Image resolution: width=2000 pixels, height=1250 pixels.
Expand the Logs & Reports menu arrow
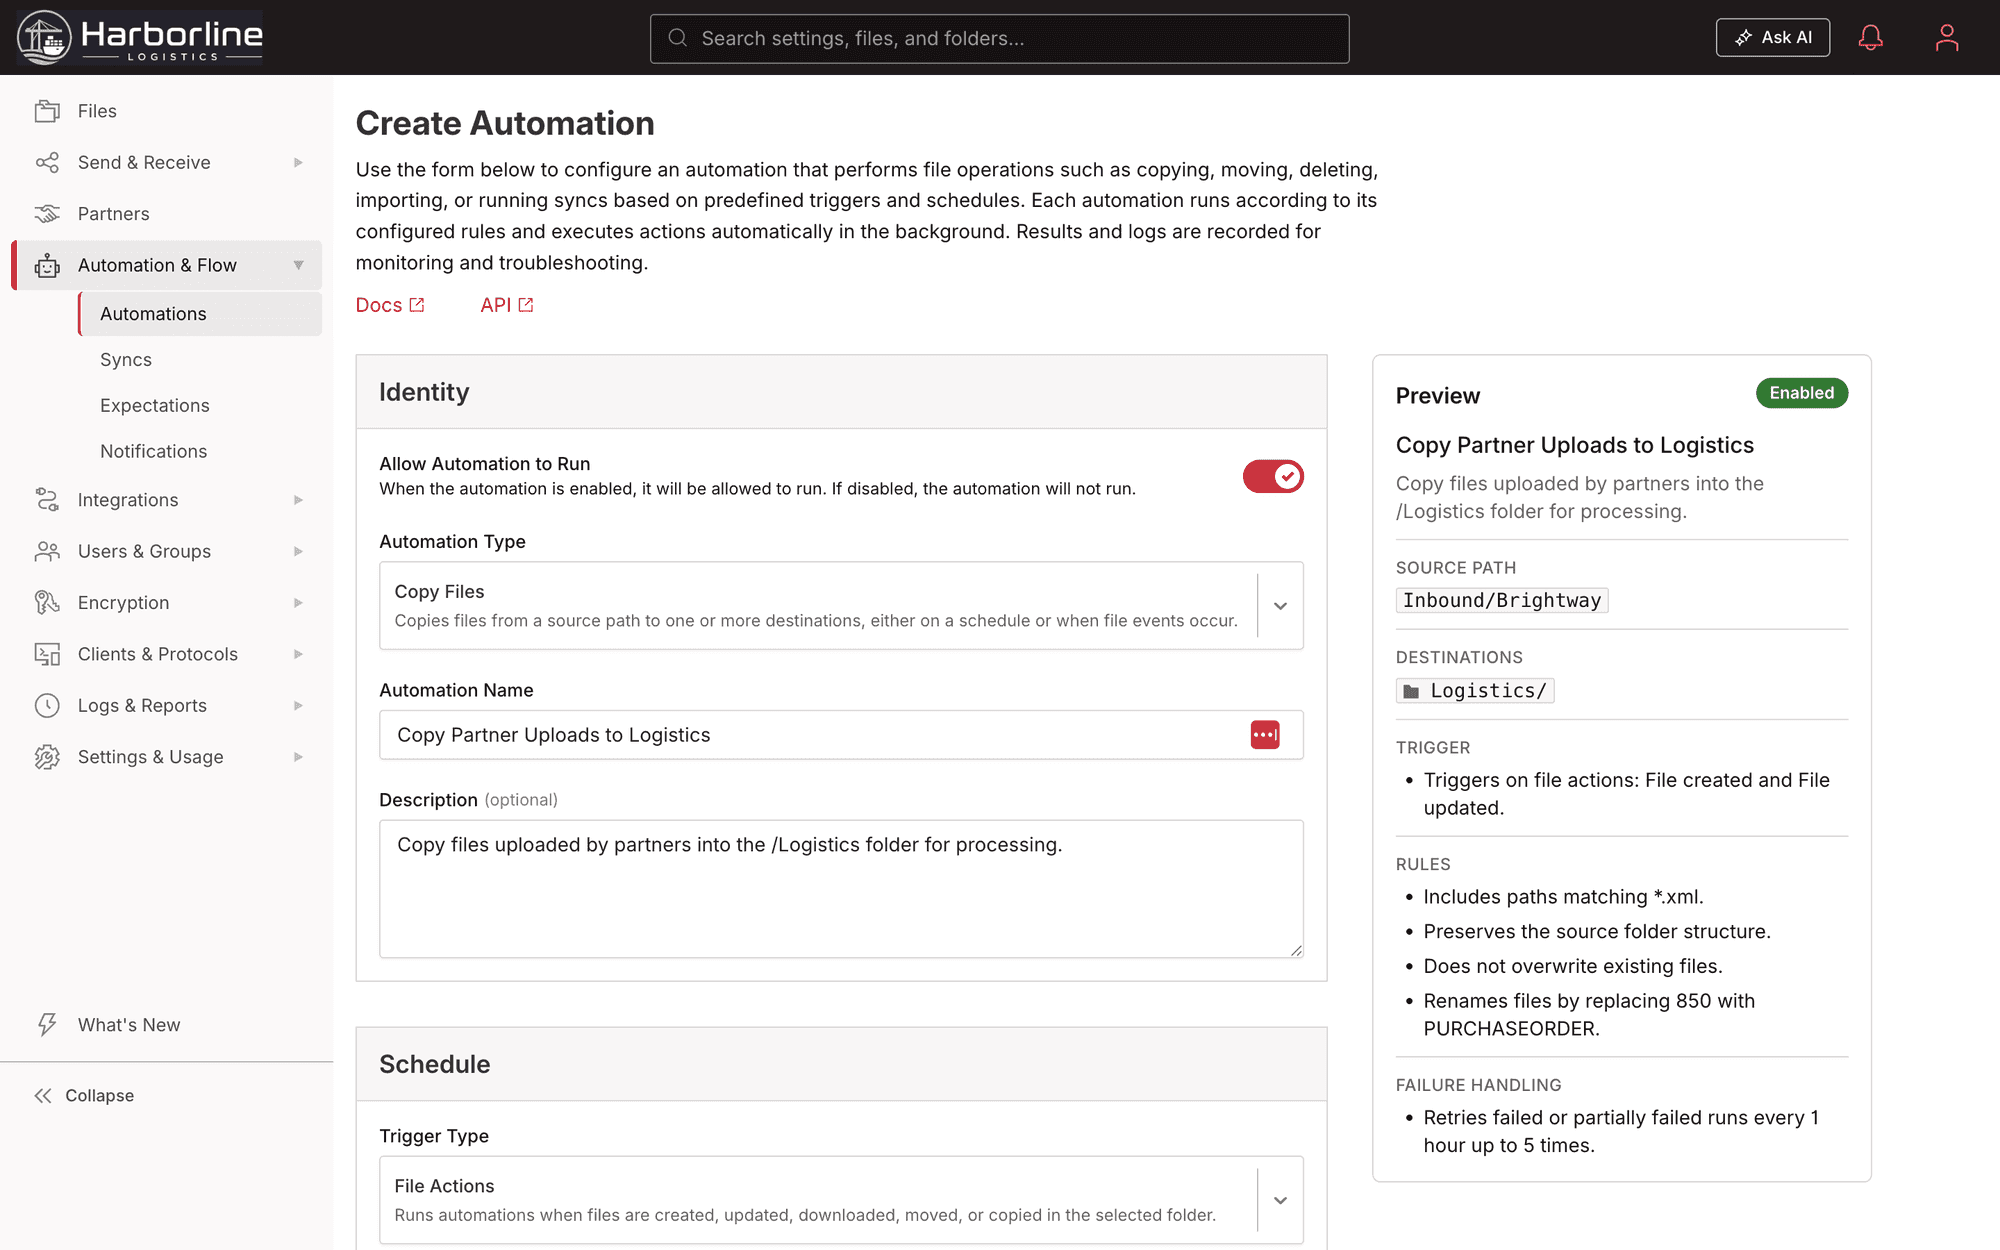coord(298,705)
